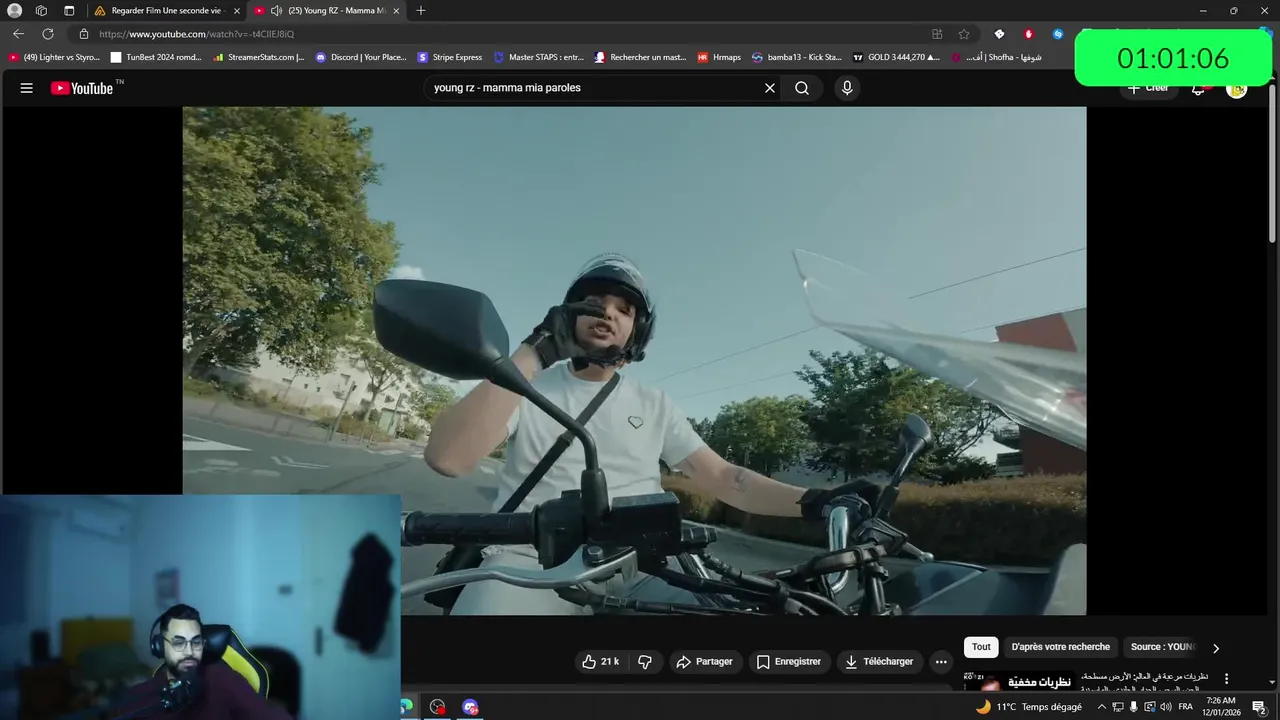Close the Regarder Film tab
Screen dimensions: 1280x720
(237, 10)
